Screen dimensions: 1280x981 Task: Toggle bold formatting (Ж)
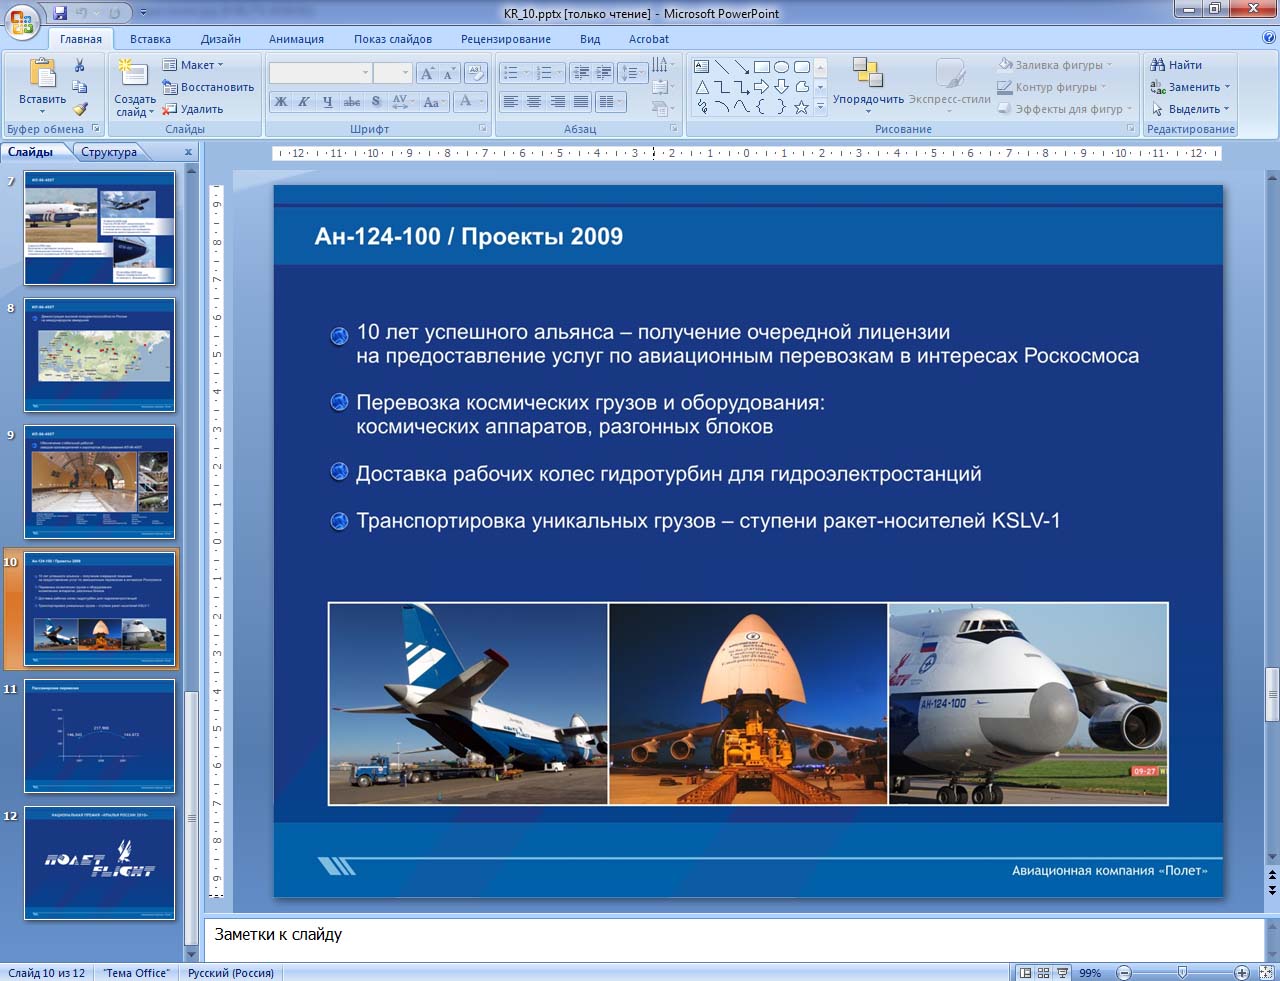(281, 101)
